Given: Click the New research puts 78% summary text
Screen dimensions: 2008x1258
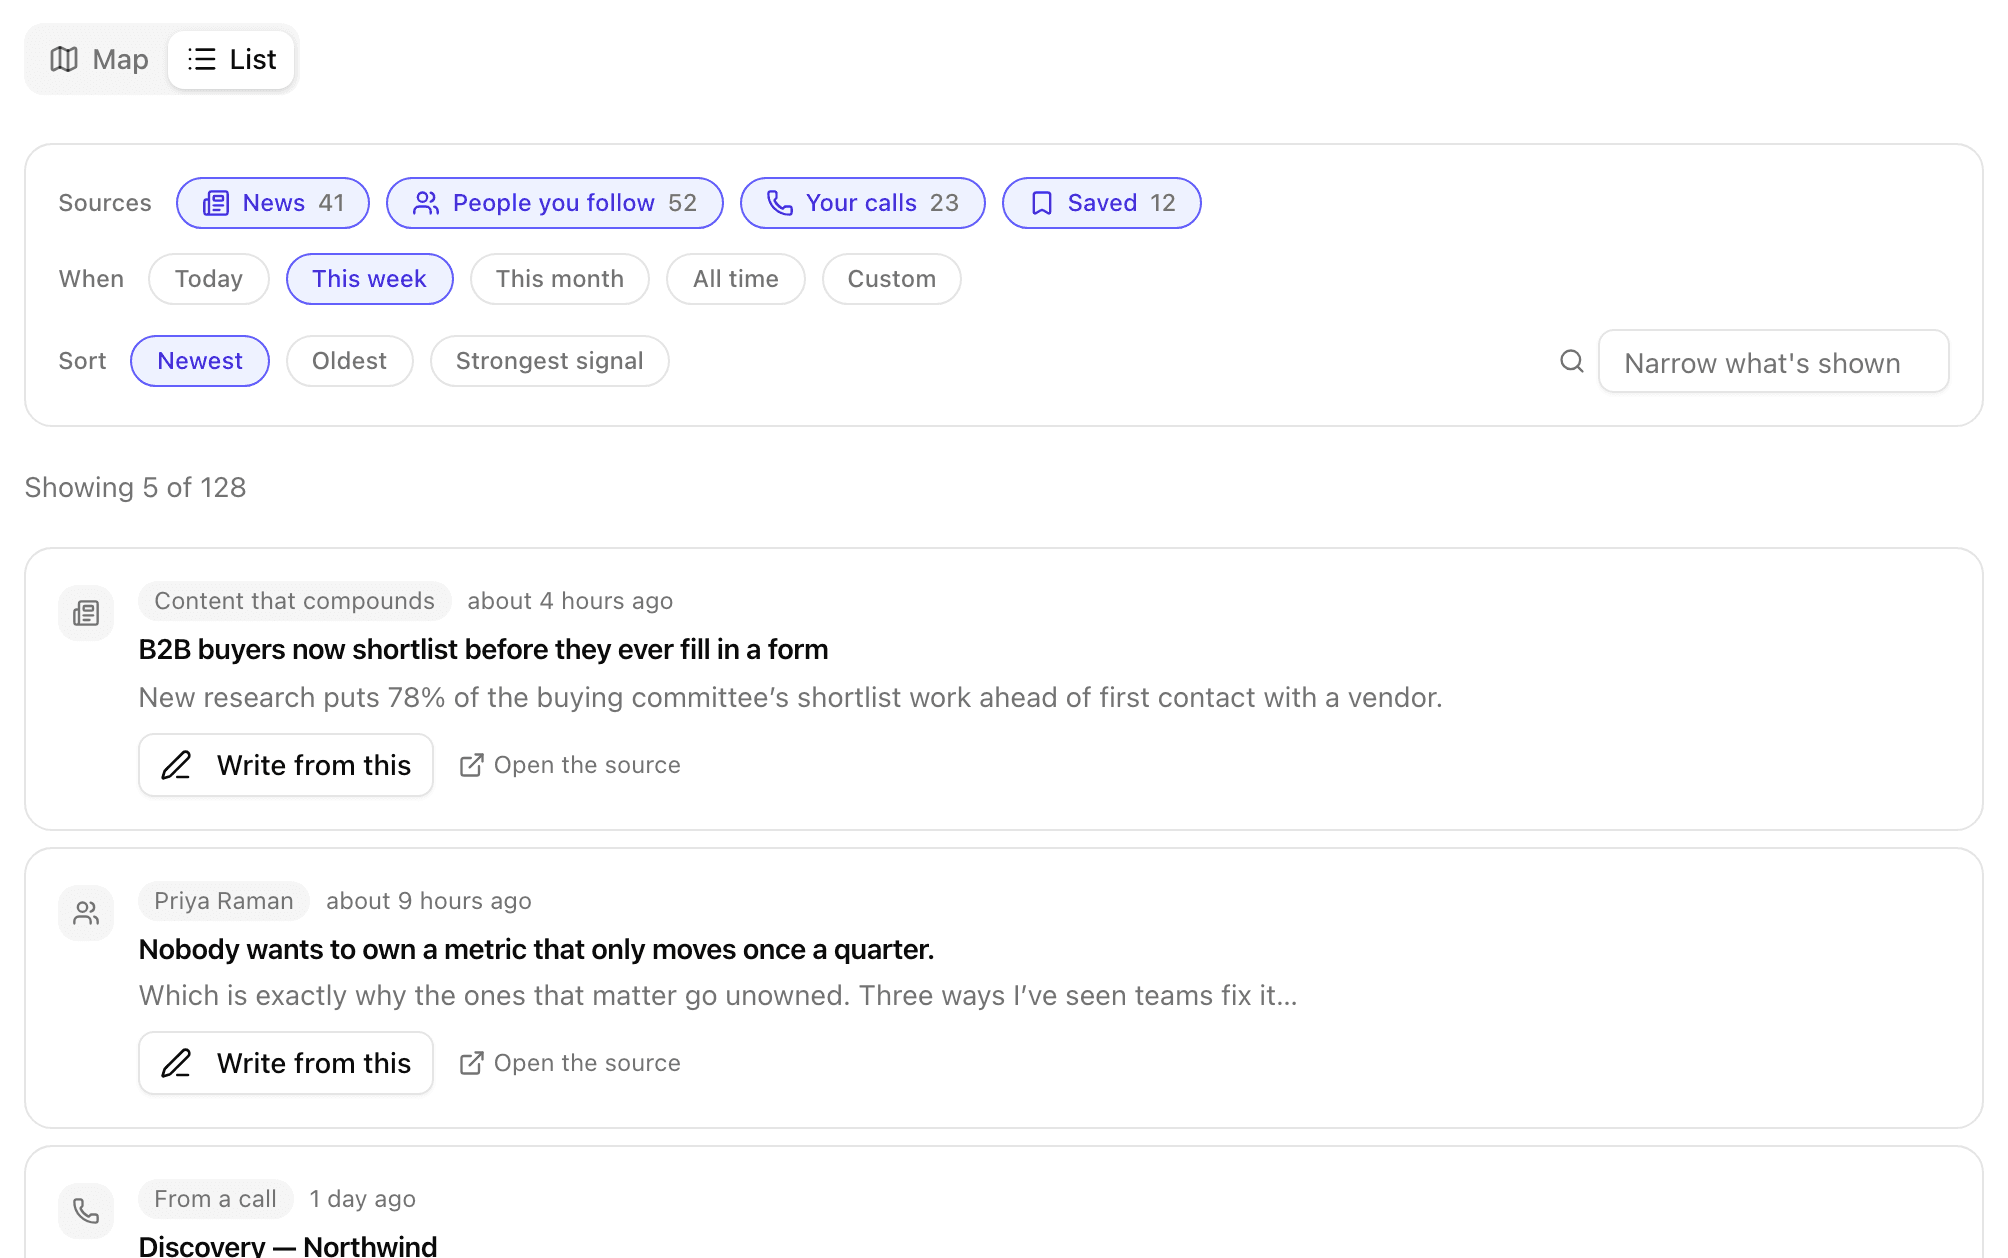Looking at the screenshot, I should click(790, 698).
